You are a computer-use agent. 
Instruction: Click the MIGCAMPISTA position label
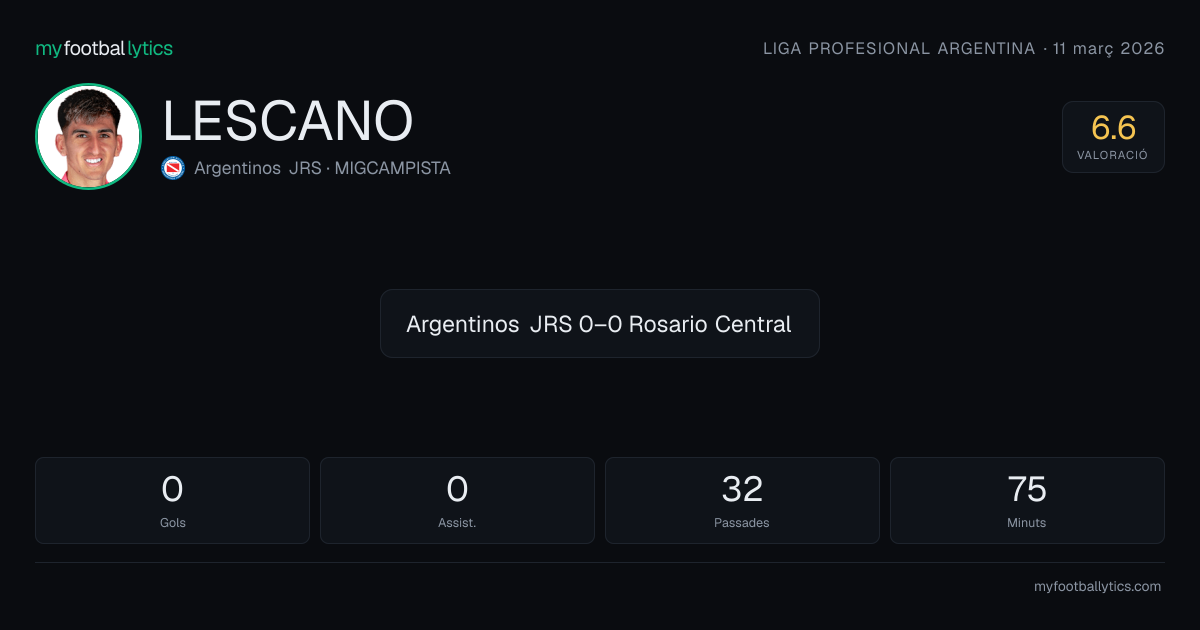(393, 168)
